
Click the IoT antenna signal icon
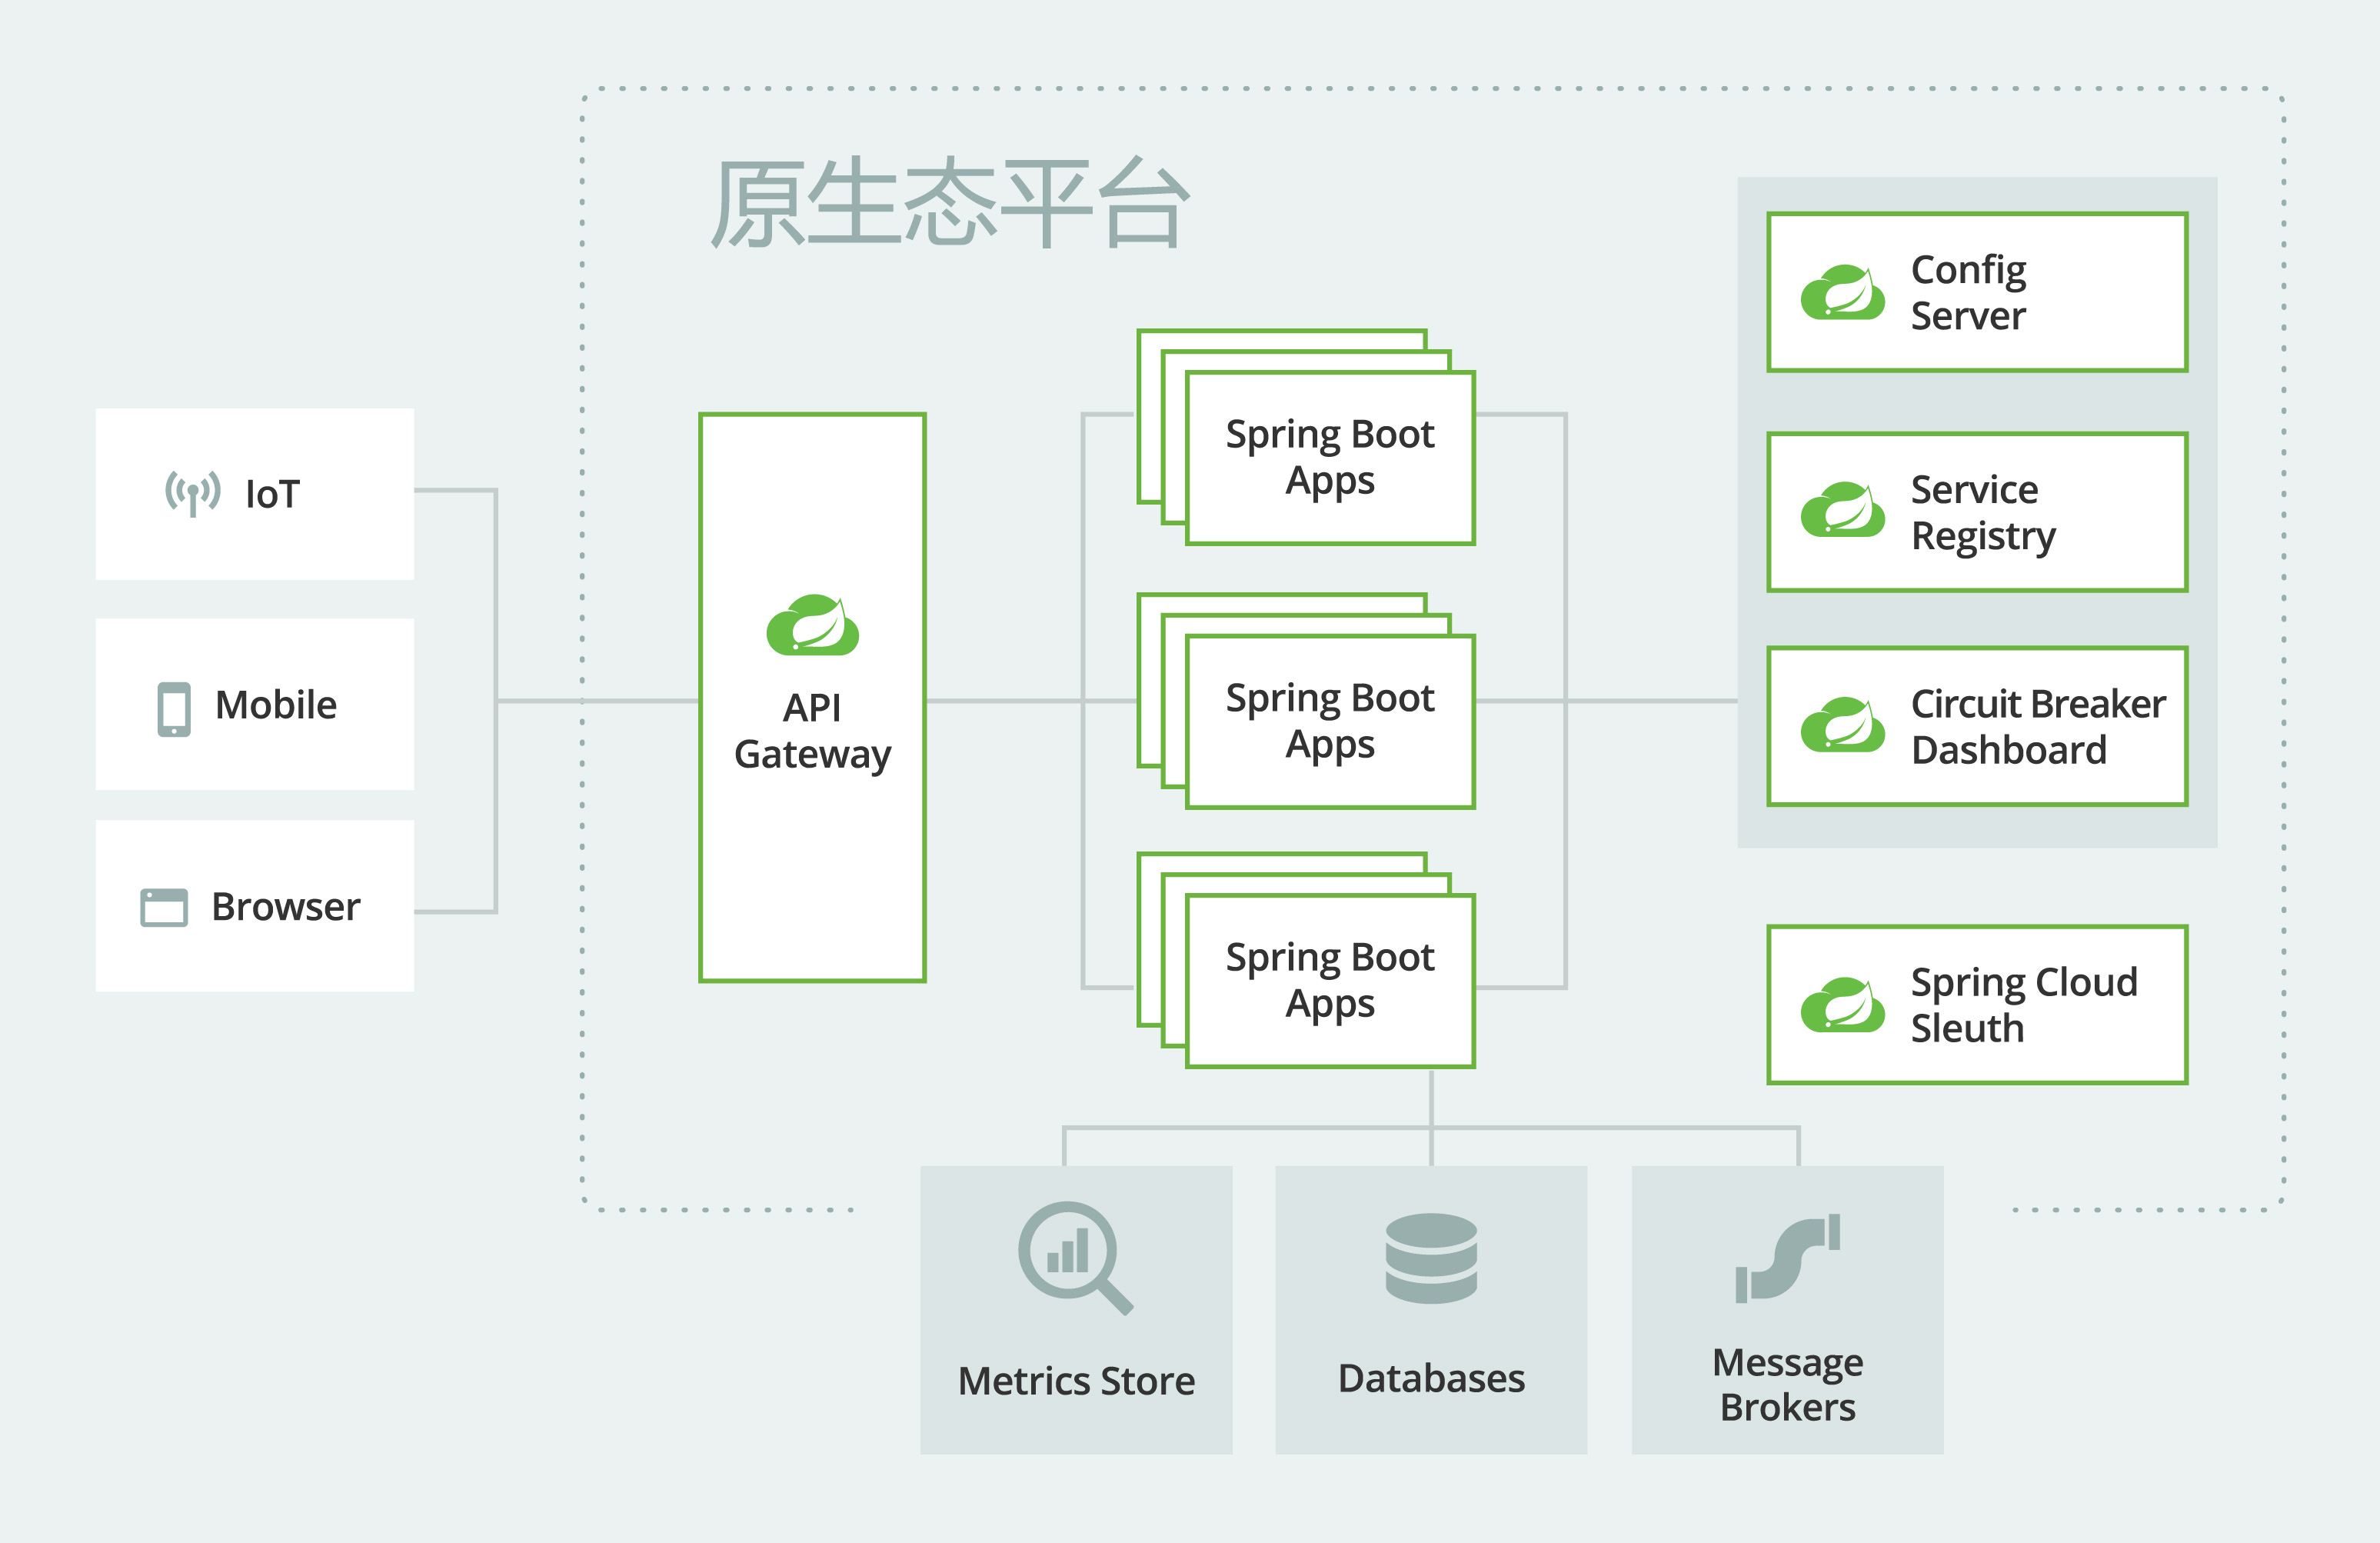[x=193, y=493]
